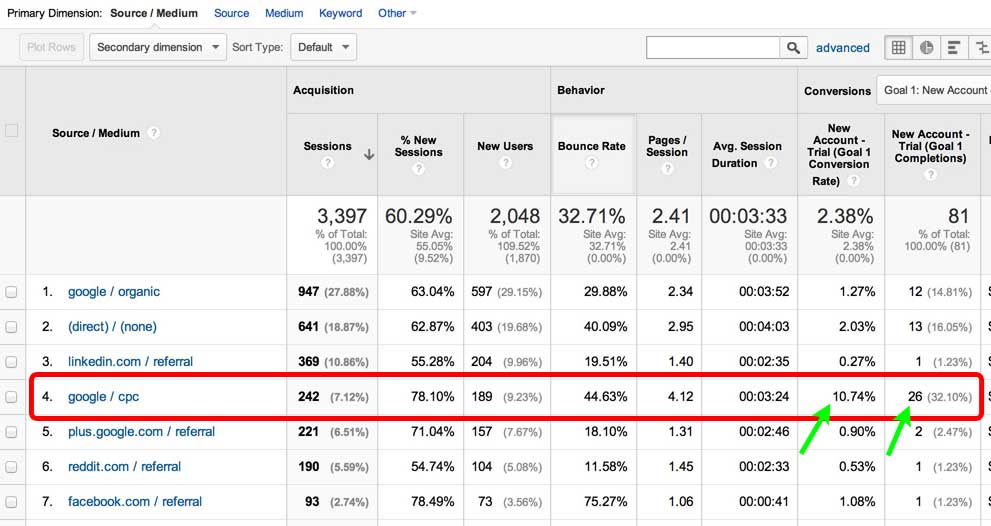Switch to pie chart percentage view
Viewport: 991px width, 526px height.
tap(926, 47)
